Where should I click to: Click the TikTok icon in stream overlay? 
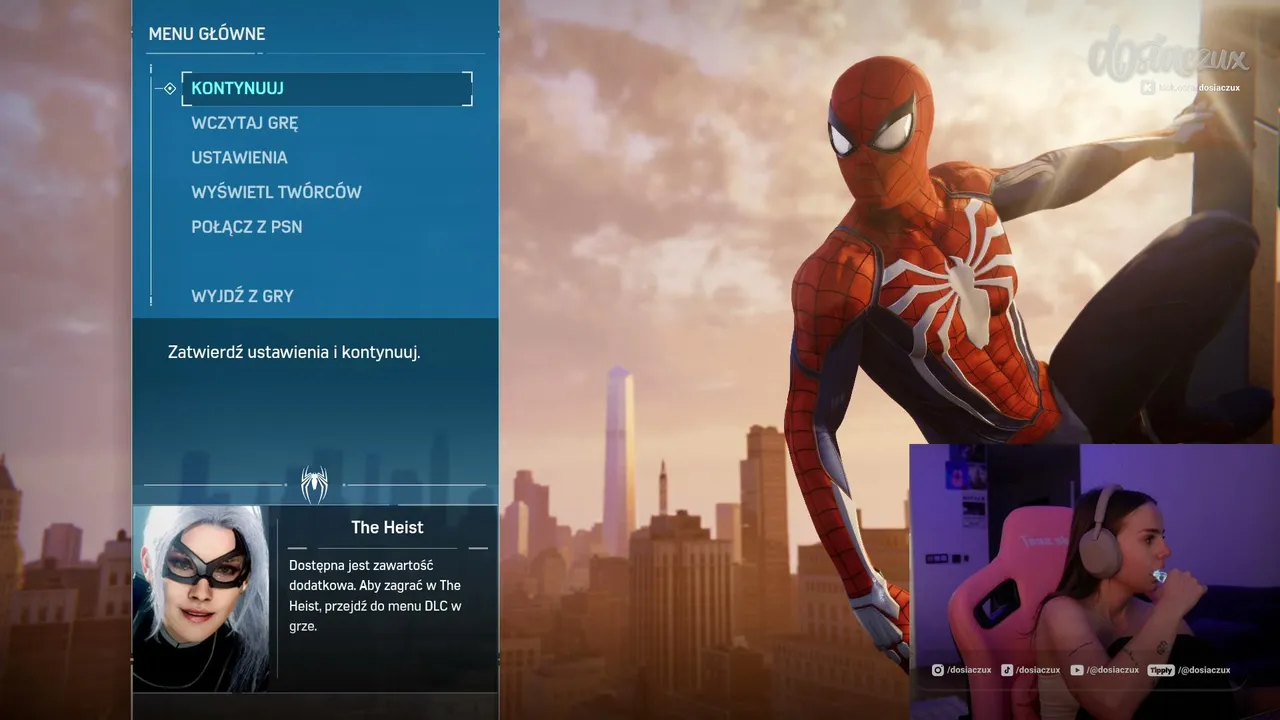point(1008,670)
